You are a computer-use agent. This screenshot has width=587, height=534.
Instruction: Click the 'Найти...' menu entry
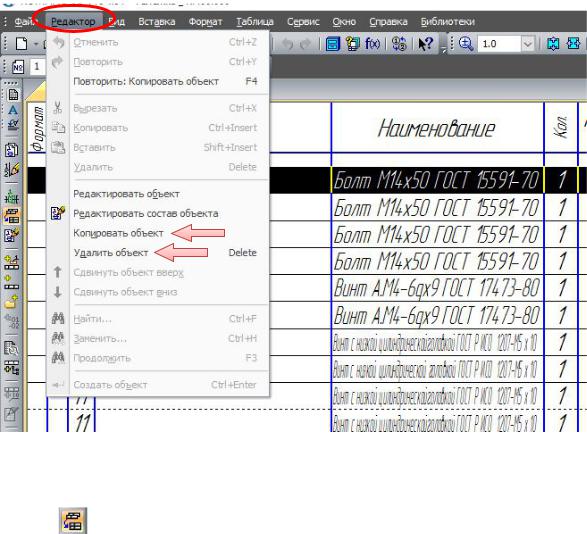coord(157,319)
